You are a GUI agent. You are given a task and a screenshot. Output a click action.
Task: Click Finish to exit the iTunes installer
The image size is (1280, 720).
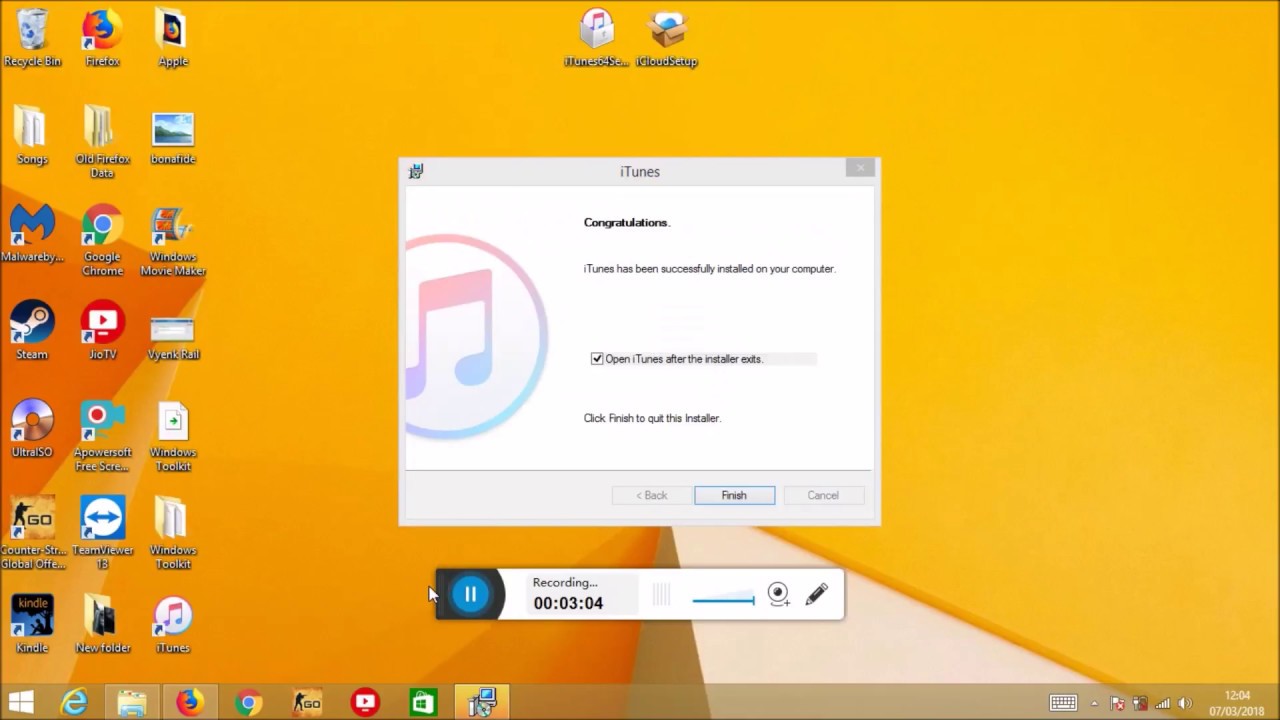(734, 495)
